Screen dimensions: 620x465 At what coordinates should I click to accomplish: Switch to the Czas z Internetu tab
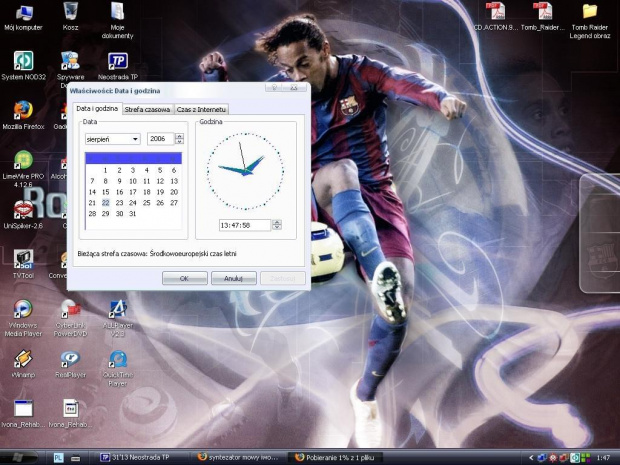[x=201, y=108]
